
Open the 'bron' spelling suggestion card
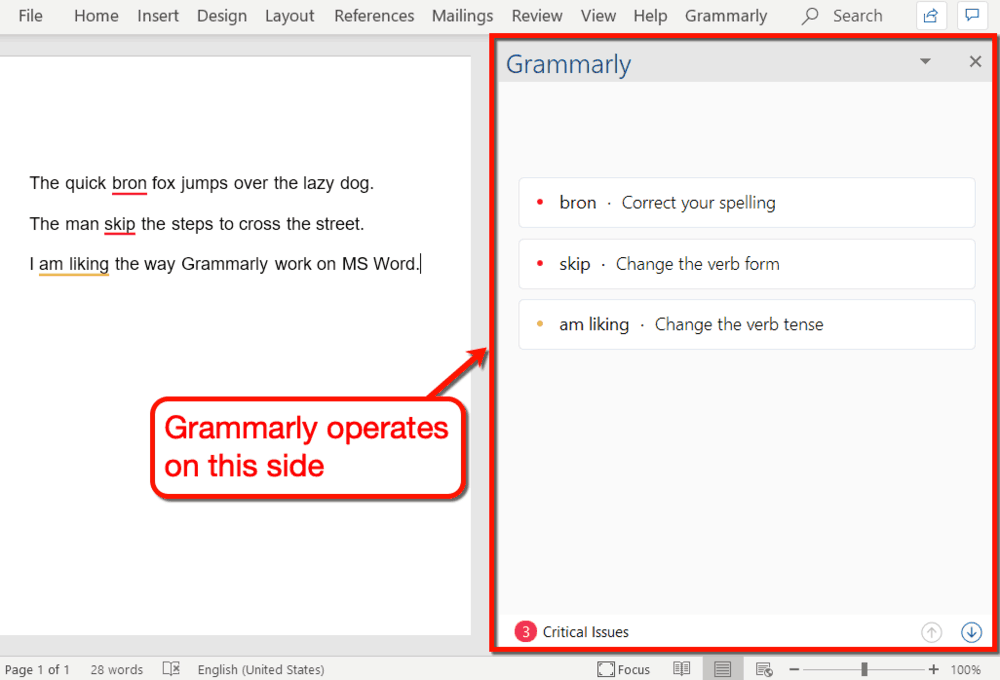(x=747, y=203)
